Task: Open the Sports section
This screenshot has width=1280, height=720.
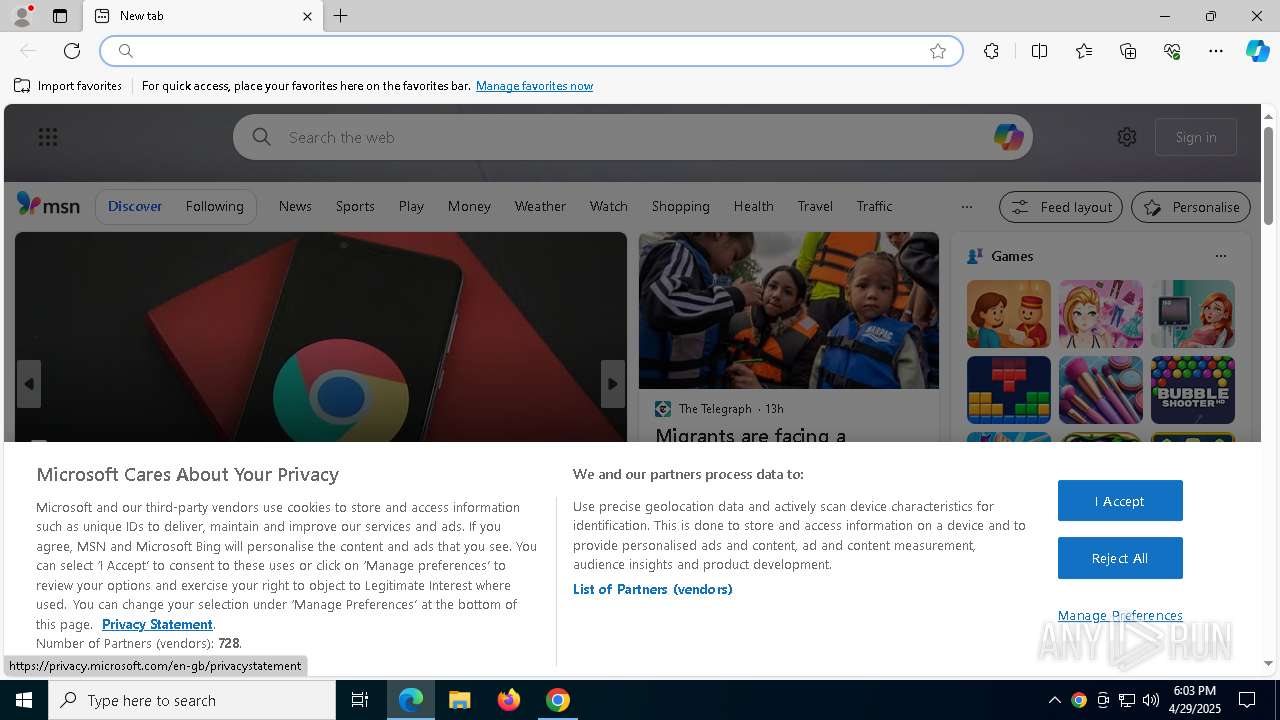Action: 355,206
